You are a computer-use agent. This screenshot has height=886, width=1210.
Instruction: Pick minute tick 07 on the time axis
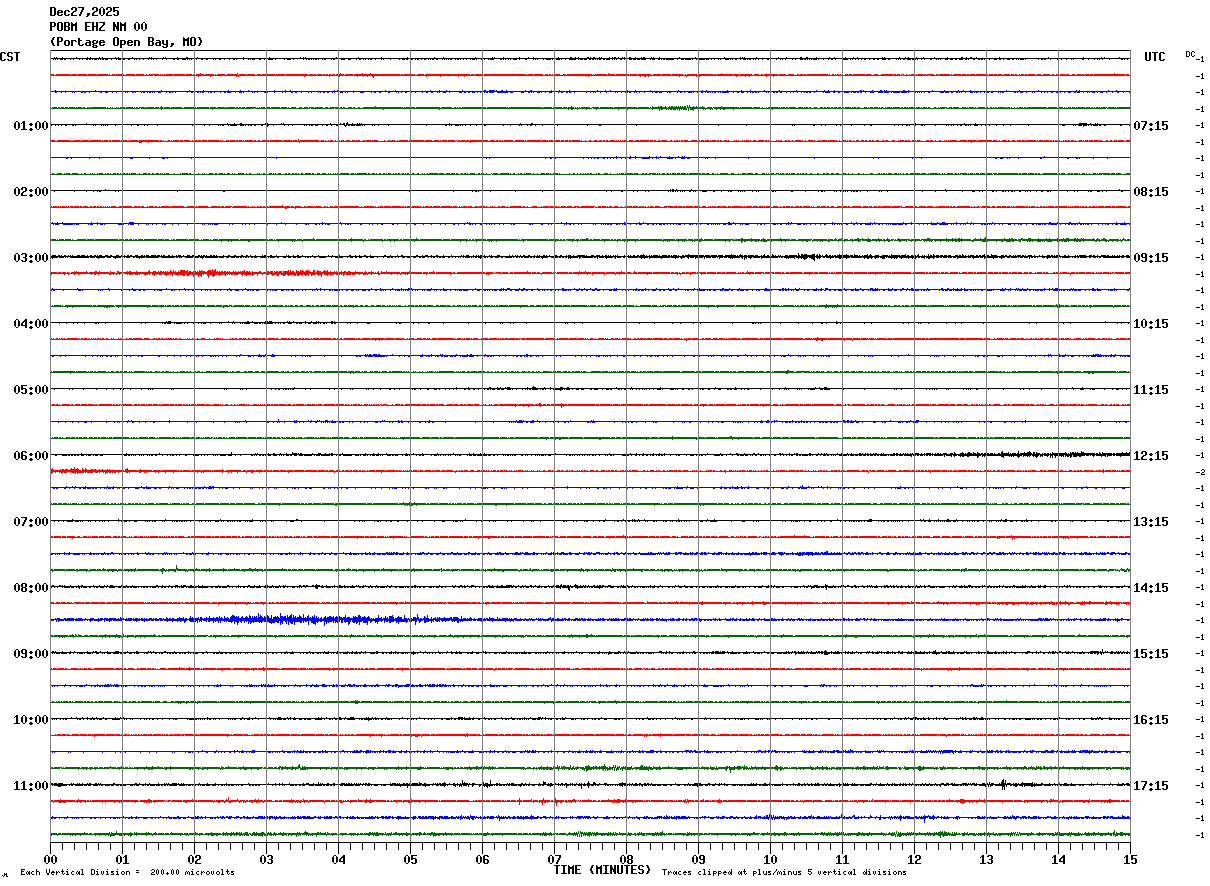pyautogui.click(x=554, y=859)
